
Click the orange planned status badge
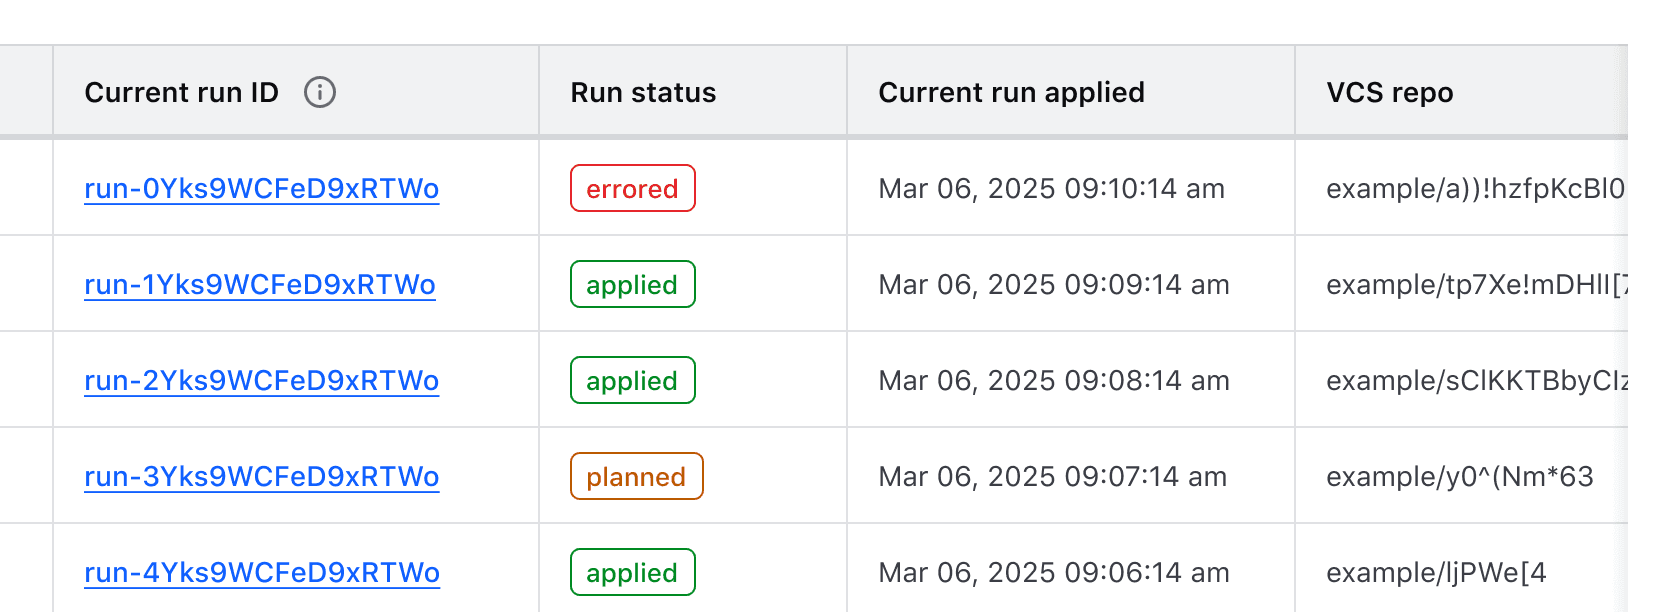click(x=636, y=477)
